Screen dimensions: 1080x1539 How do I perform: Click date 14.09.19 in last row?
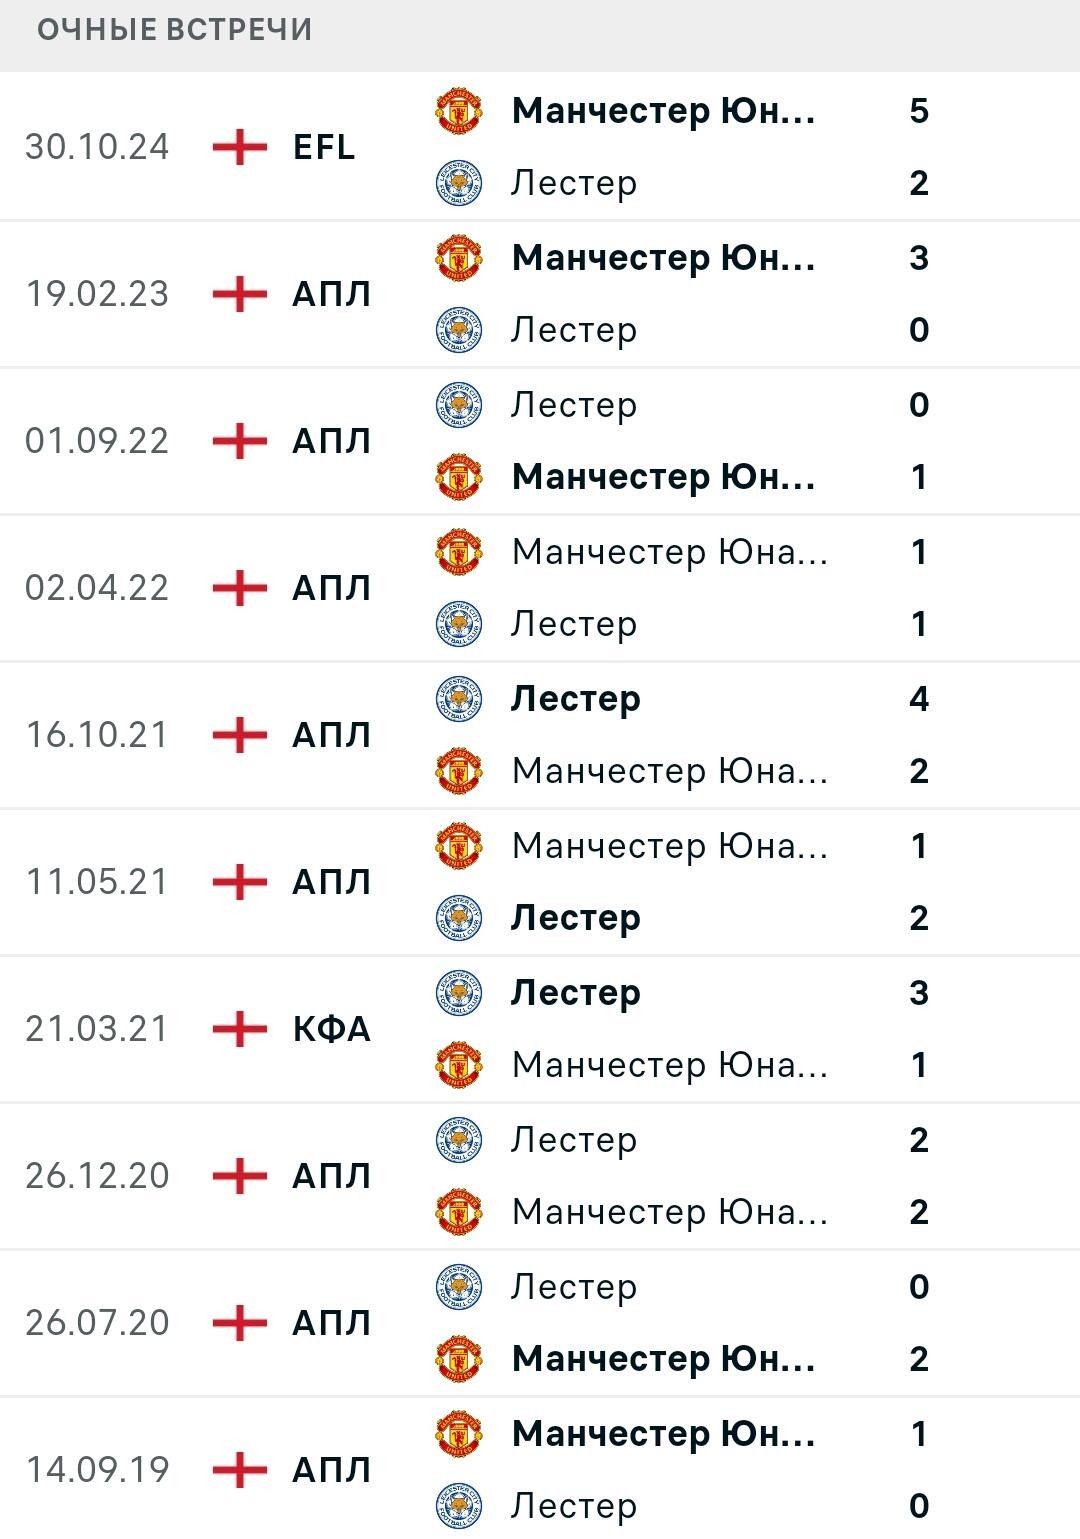pos(97,1470)
